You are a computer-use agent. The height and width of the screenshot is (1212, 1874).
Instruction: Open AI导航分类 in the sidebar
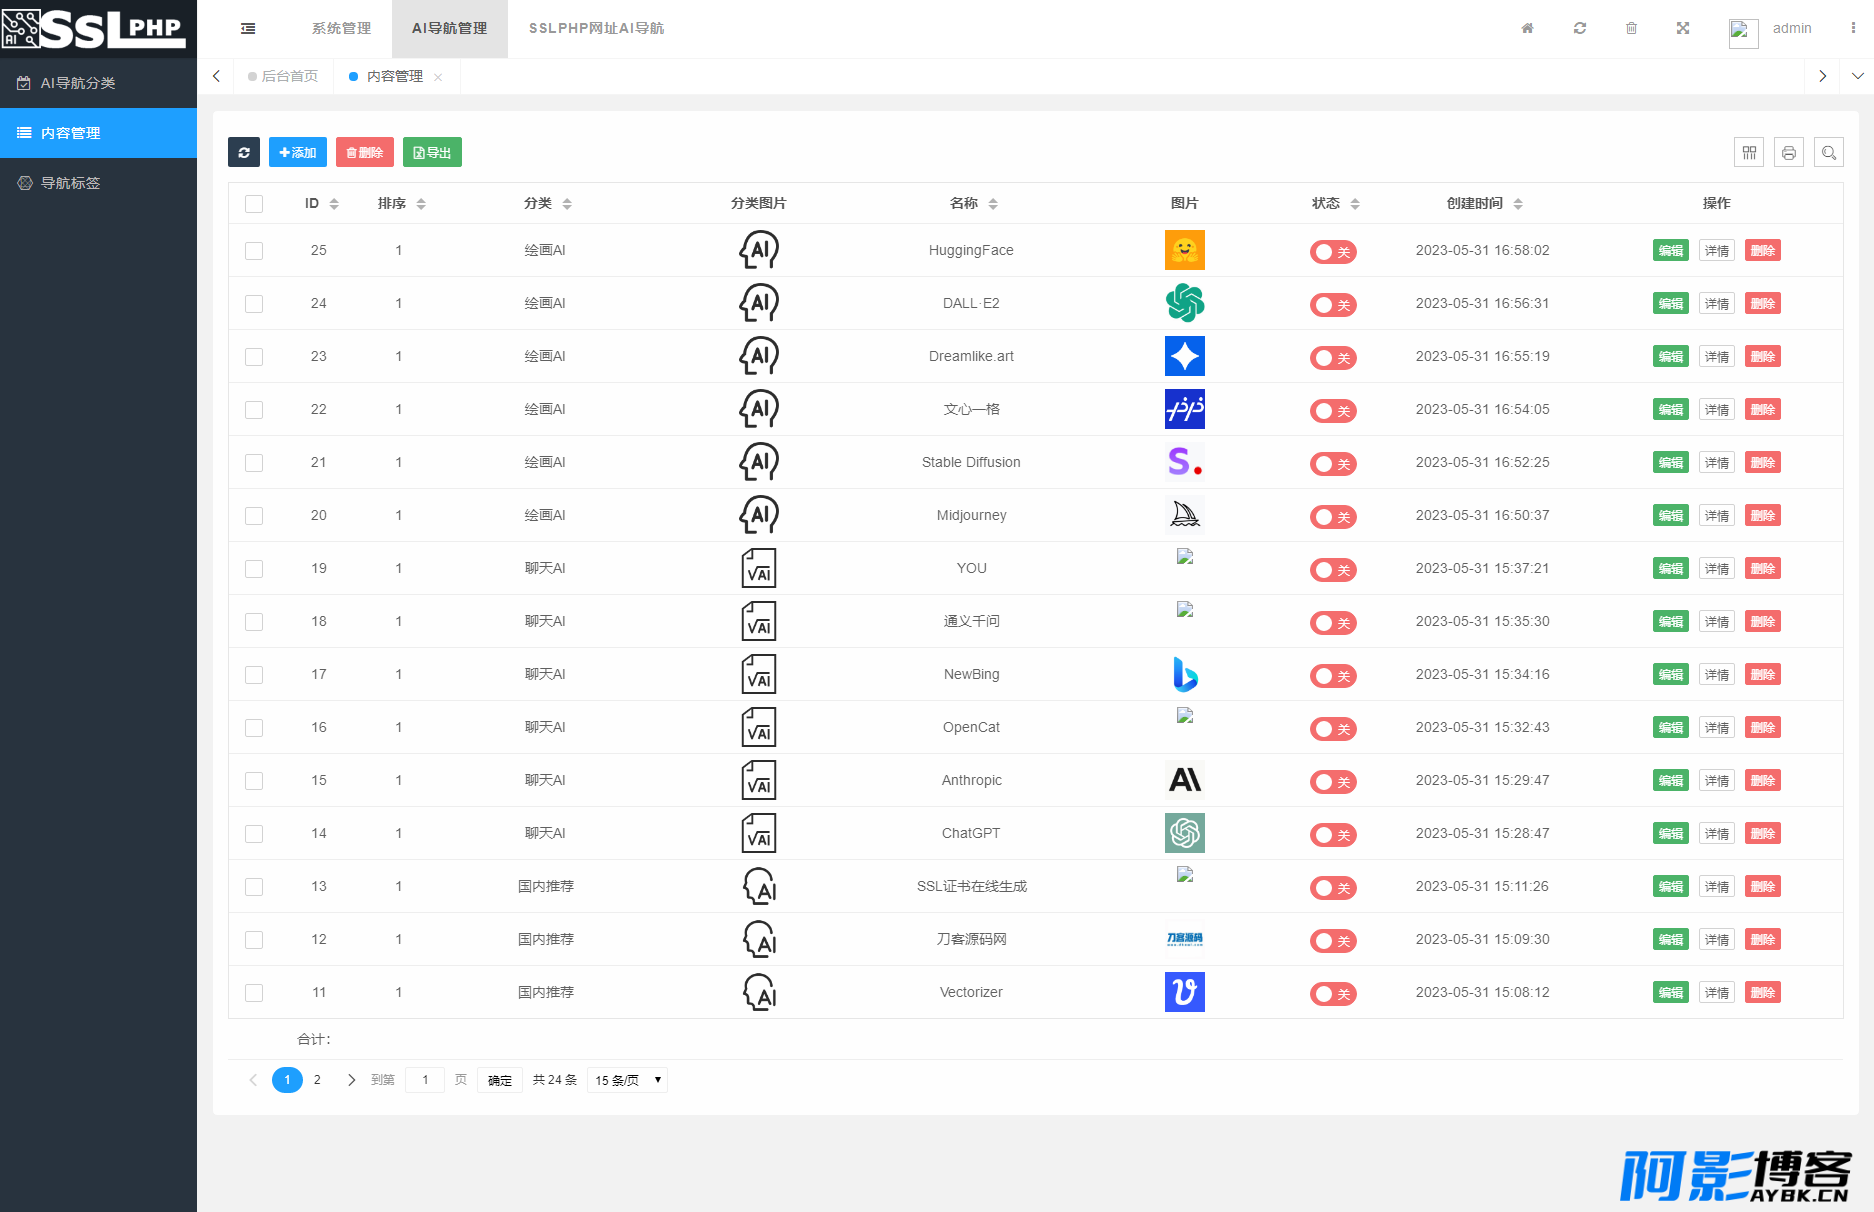click(x=98, y=83)
